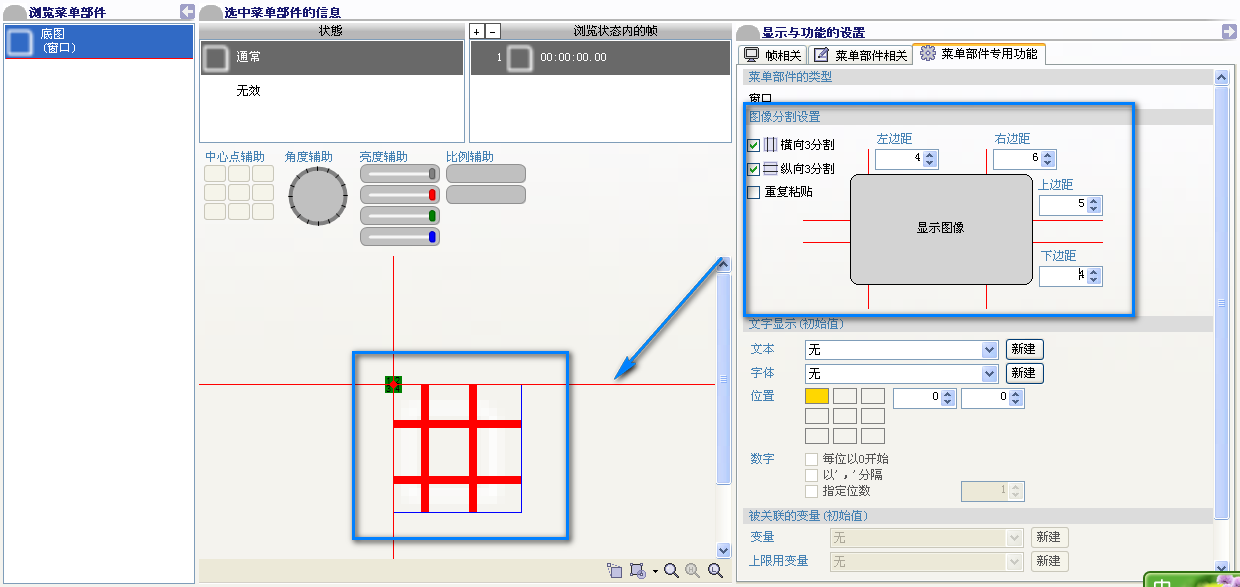Click 新建 button next to 变量
1240x587 pixels.
(x=1048, y=538)
